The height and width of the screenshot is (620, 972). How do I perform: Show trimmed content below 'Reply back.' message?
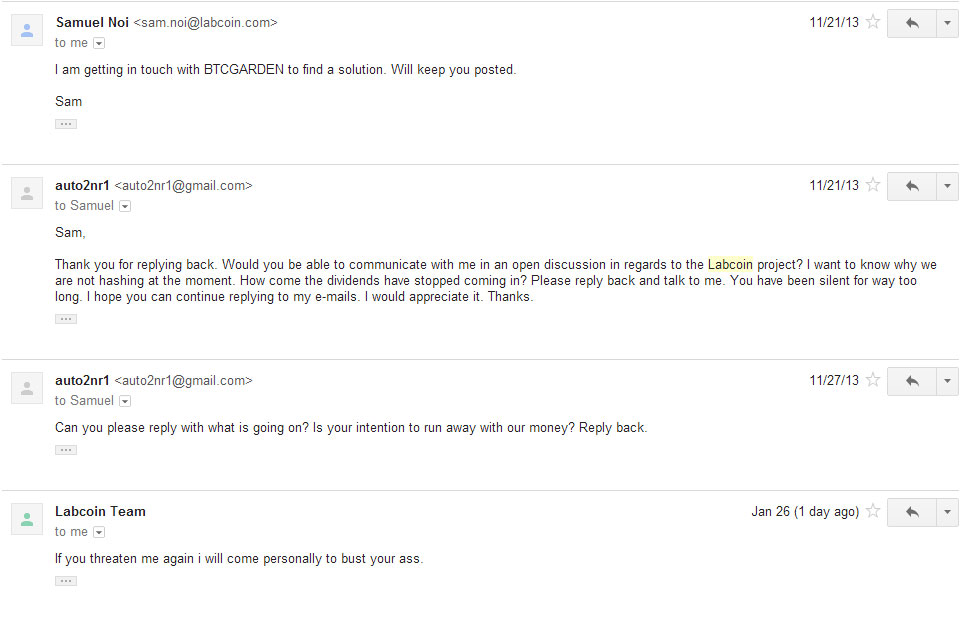click(66, 450)
